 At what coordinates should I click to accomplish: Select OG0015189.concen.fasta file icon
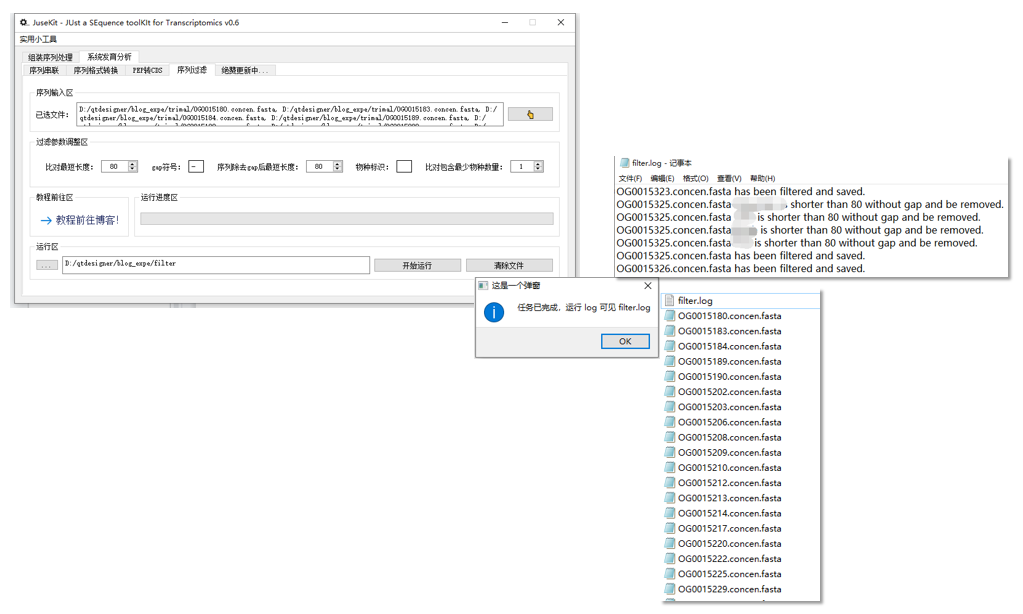[671, 362]
